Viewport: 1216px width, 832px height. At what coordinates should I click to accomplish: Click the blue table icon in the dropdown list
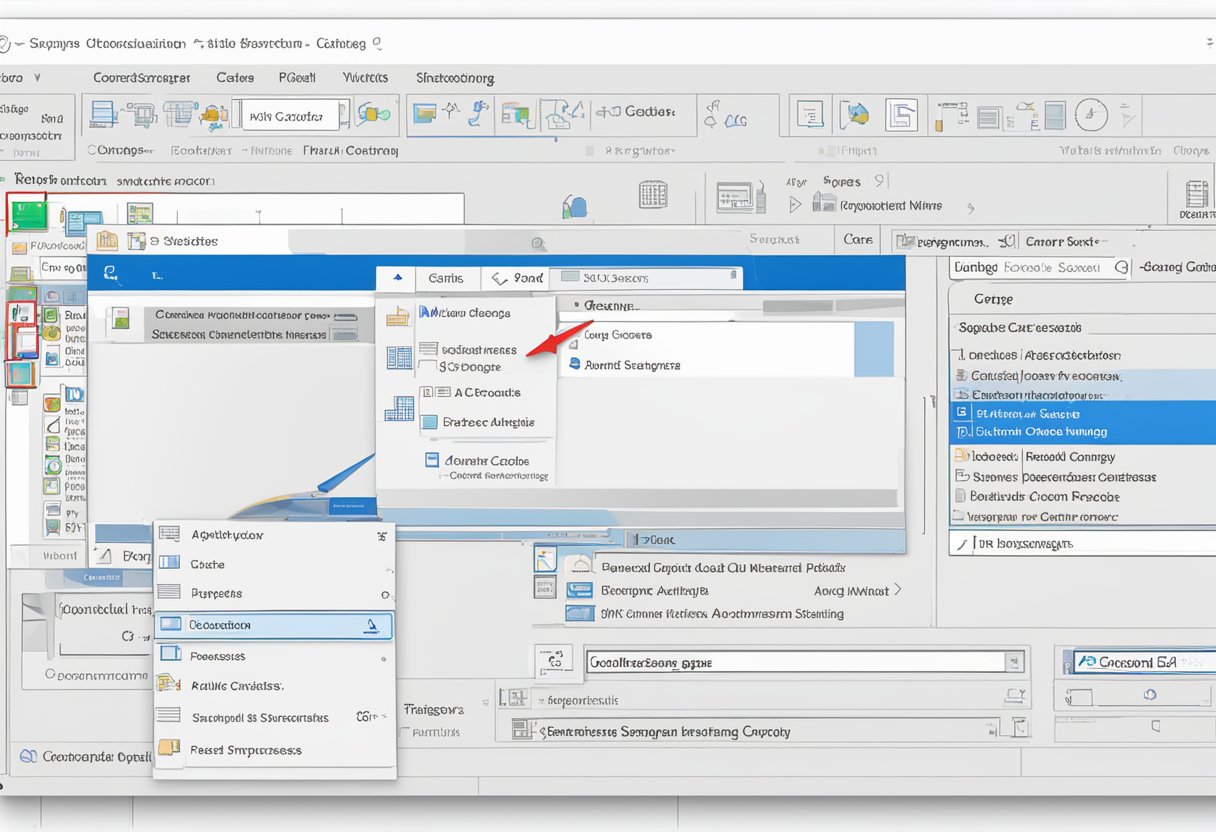point(399,358)
